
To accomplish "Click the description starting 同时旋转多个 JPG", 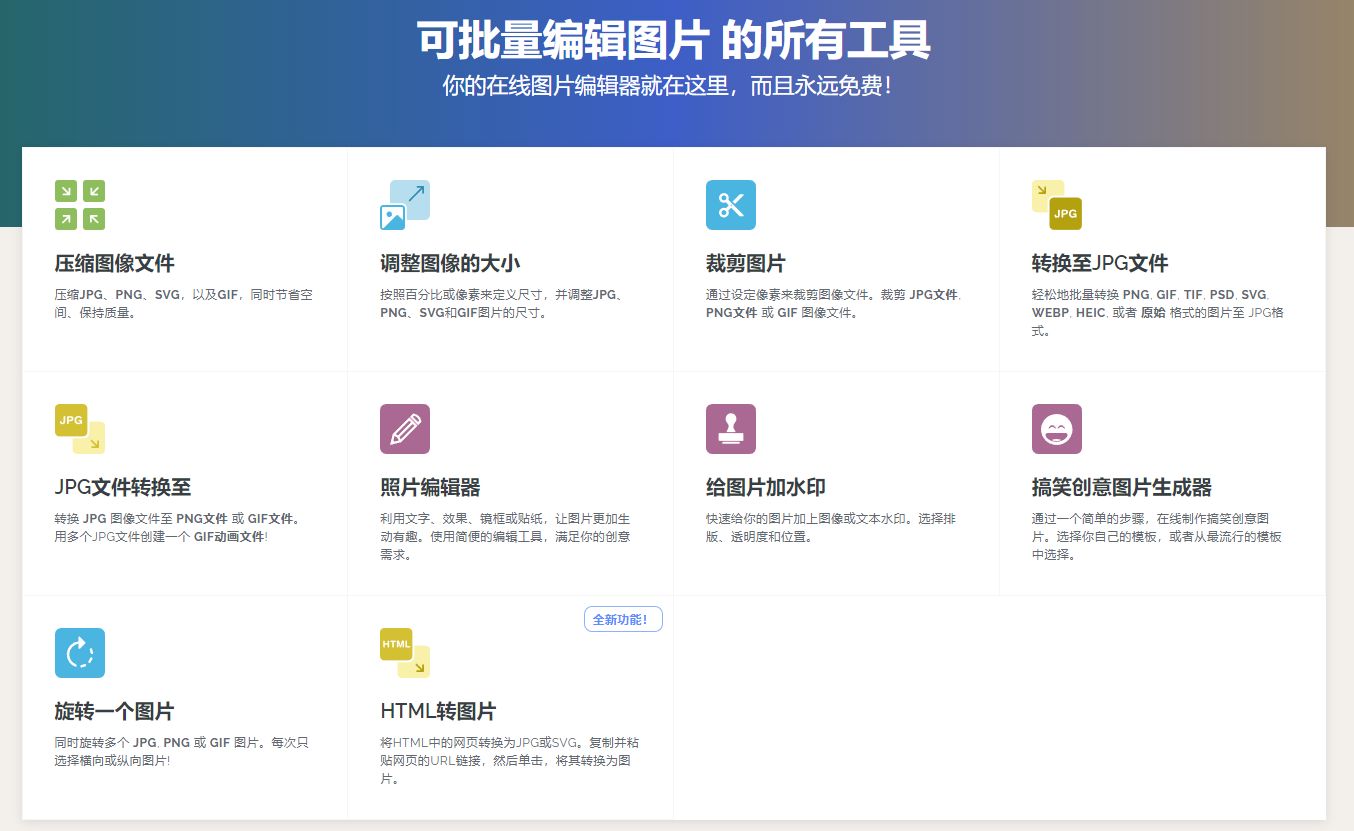I will 182,752.
